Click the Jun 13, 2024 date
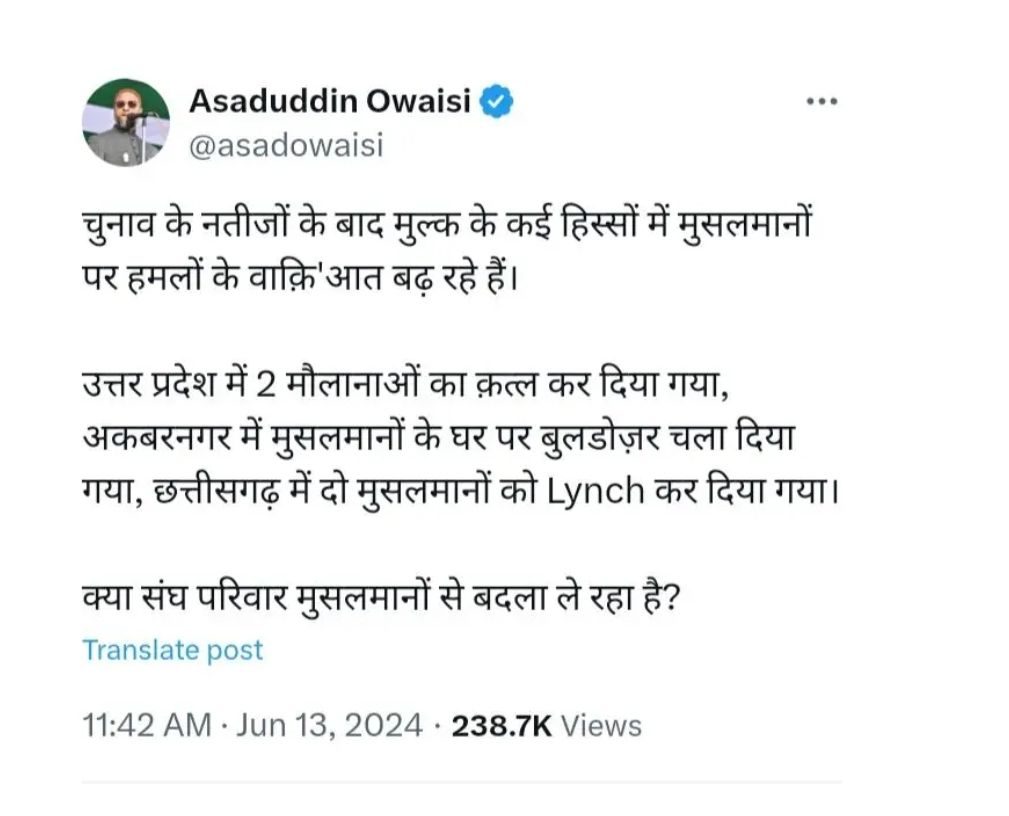Image resolution: width=1009 pixels, height=816 pixels. point(329,725)
